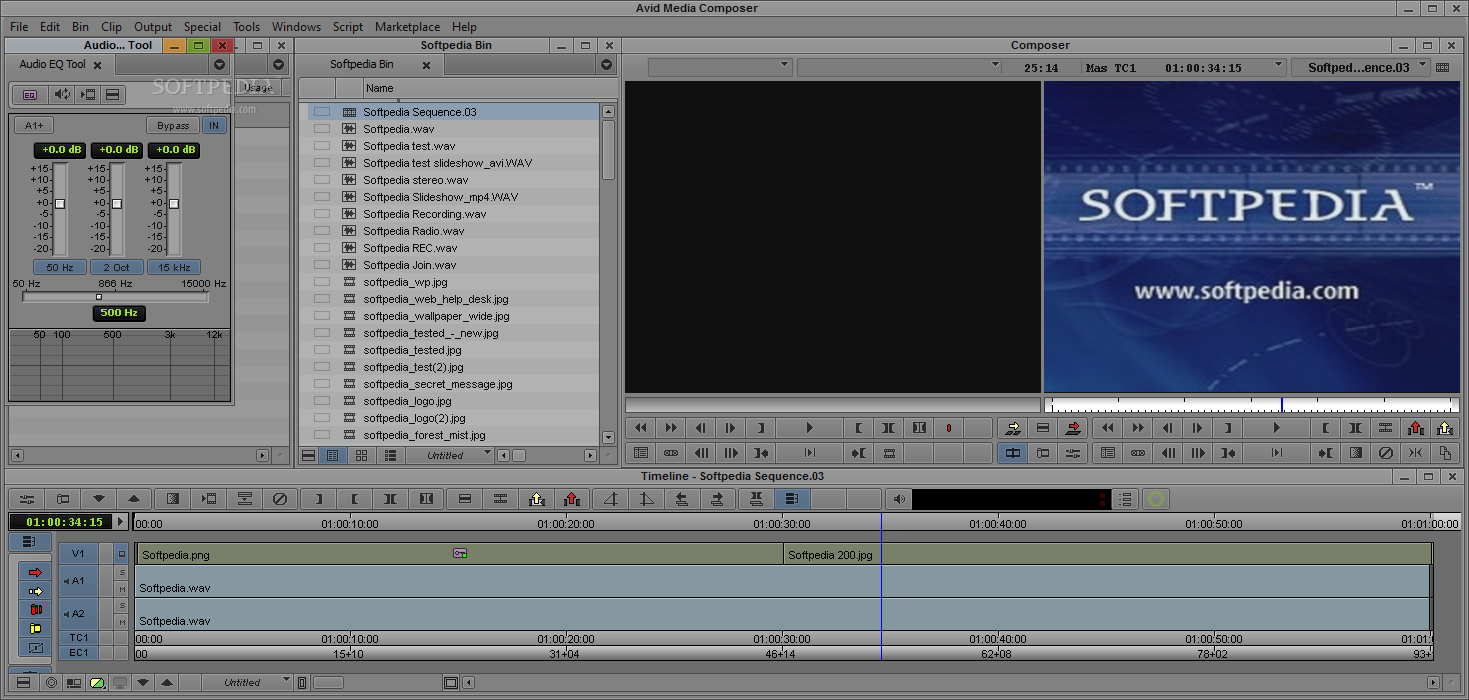Open the Windows menu

pyautogui.click(x=296, y=27)
